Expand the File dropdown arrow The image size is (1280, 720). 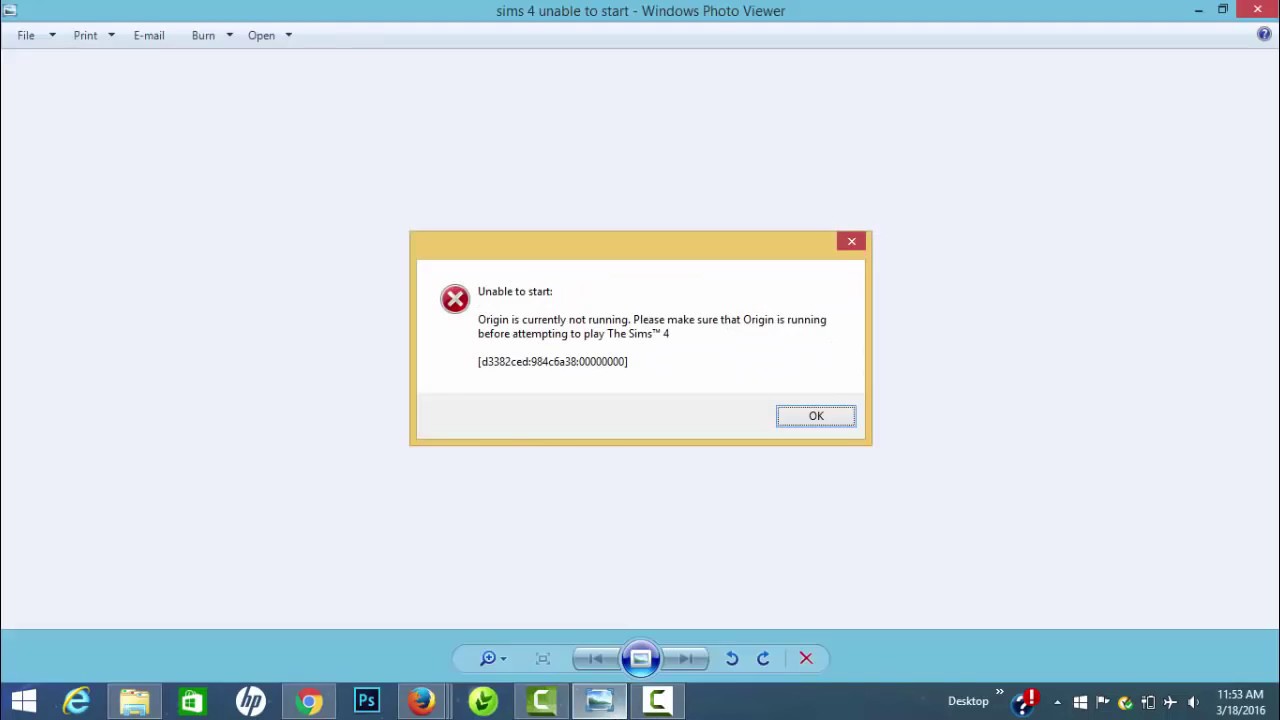[x=52, y=35]
